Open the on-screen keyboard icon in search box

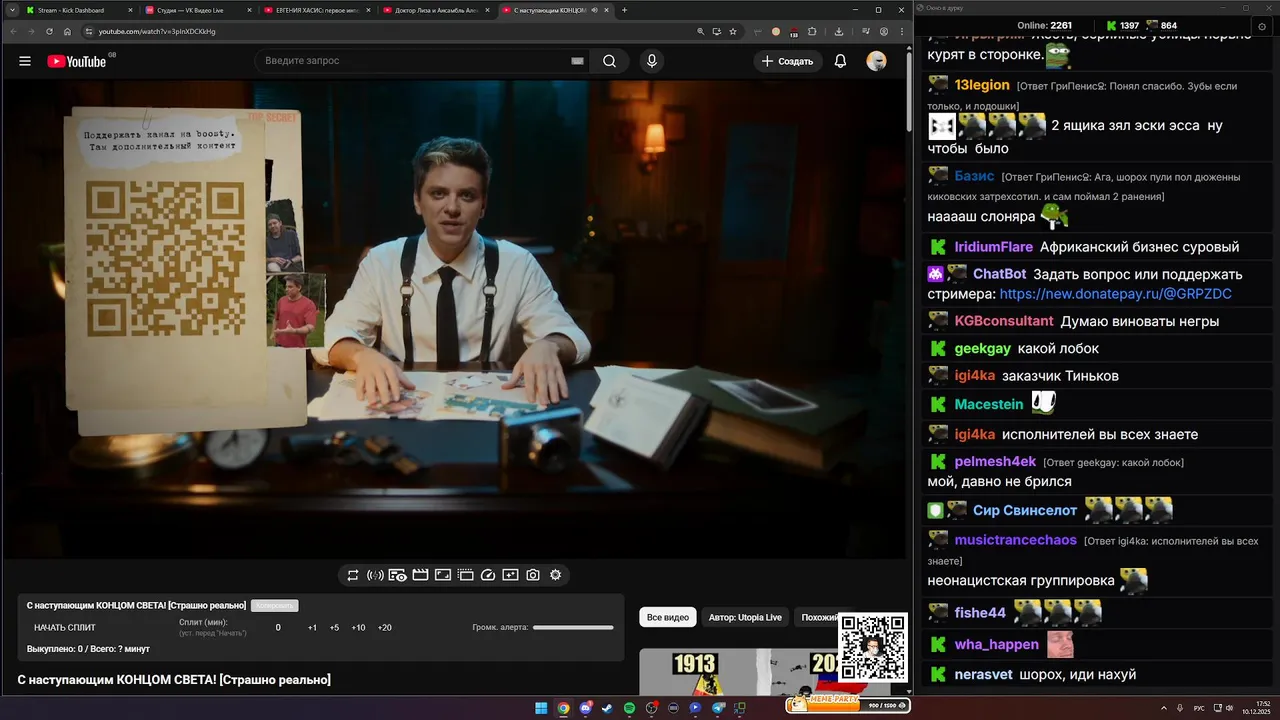[577, 61]
